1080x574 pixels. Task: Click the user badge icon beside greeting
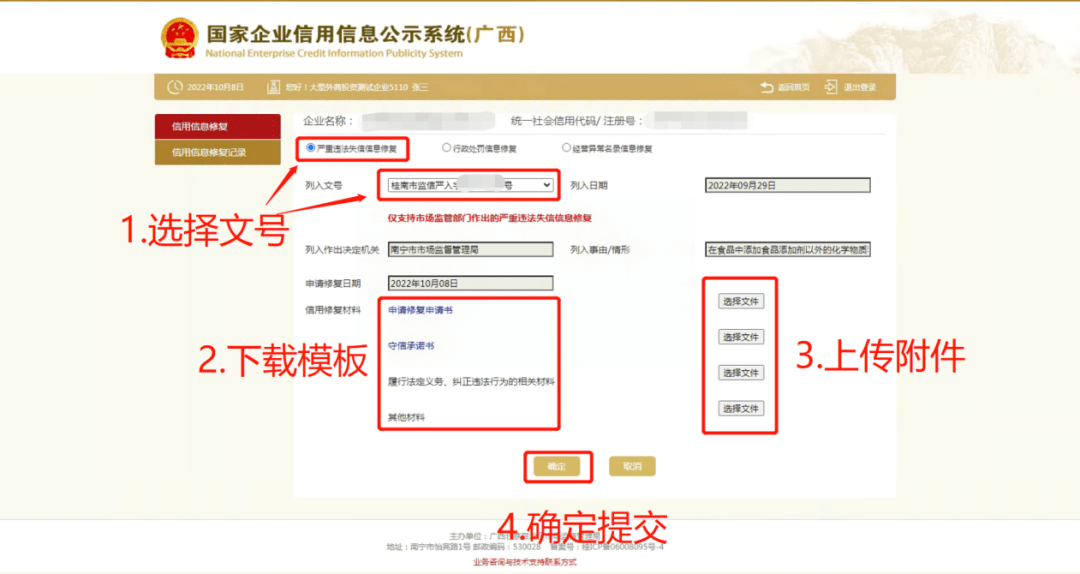coord(273,87)
